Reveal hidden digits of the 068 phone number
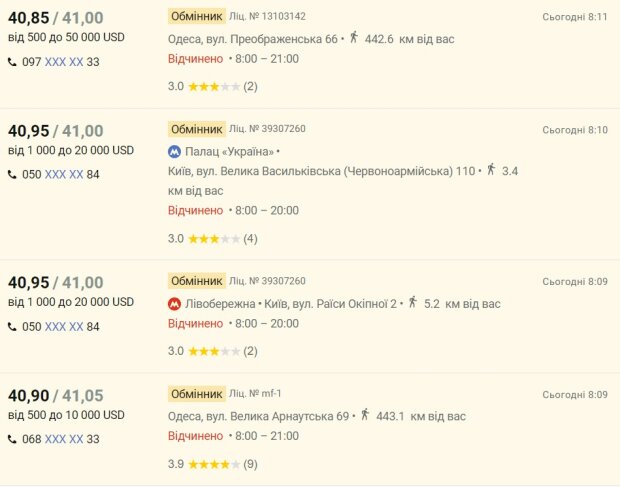The width and height of the screenshot is (620, 487). pyautogui.click(x=64, y=439)
